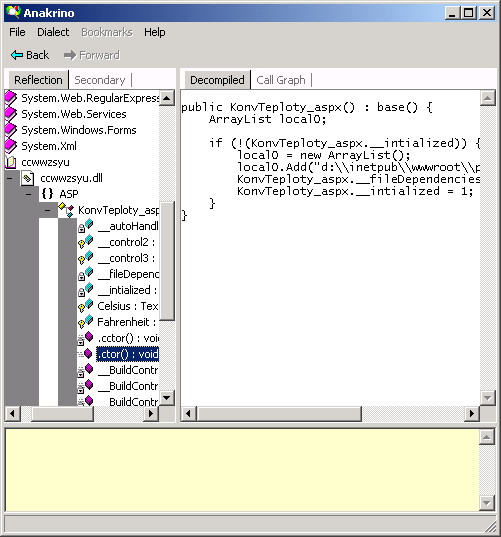Click the ASP namespace braces icon
This screenshot has width=501, height=537.
(47, 194)
